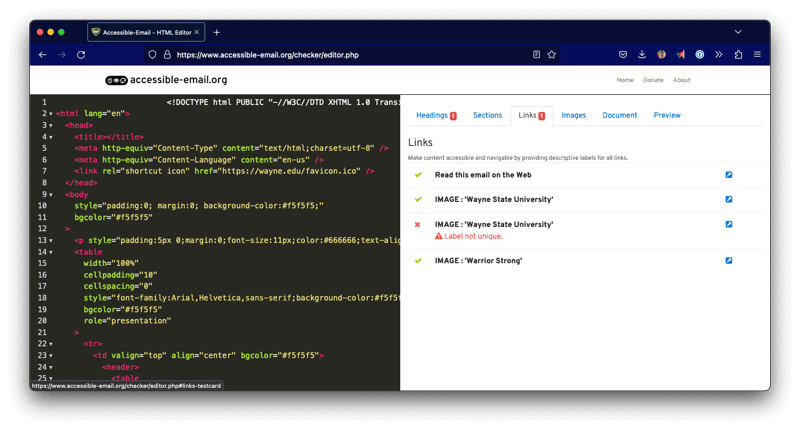This screenshot has height=430, width=800.
Task: Click the accessible-email.org logo
Action: 166,80
